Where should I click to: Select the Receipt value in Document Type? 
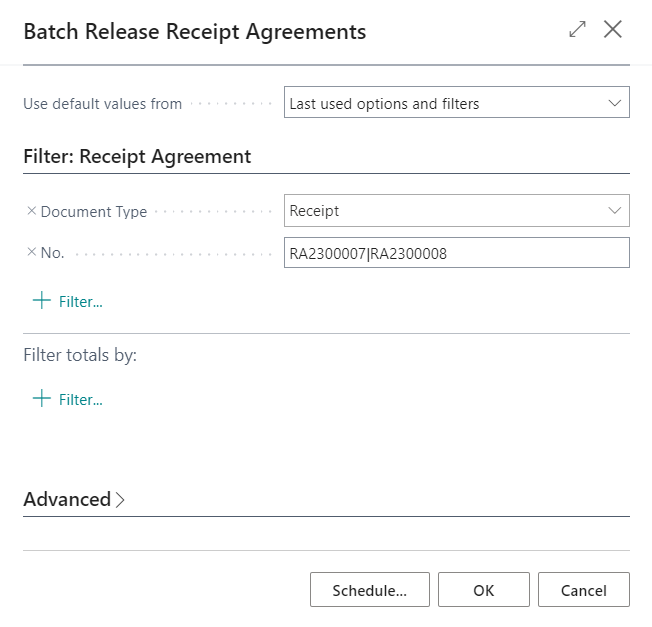(x=314, y=211)
